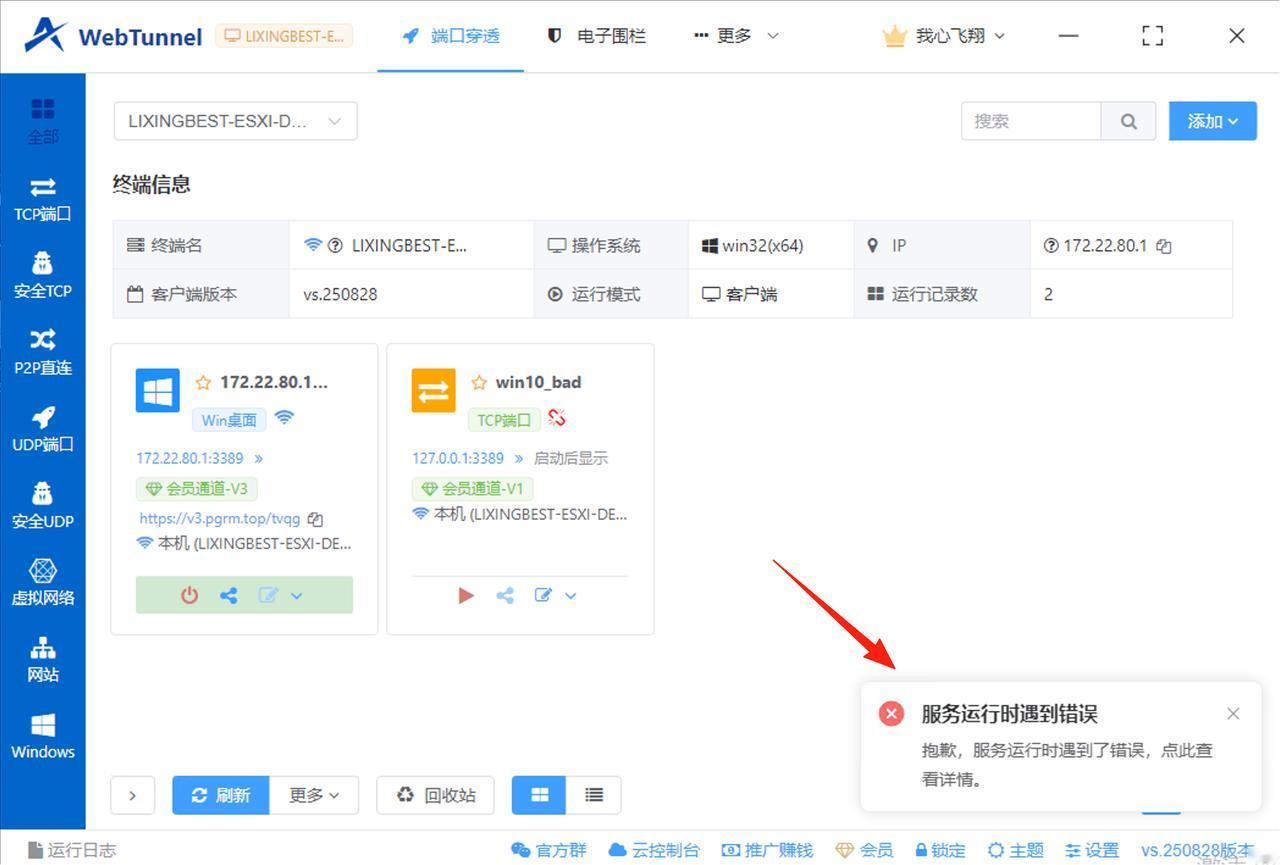Stop the 172.22.80.1 tunnel with power icon
This screenshot has height=865, width=1280.
click(x=189, y=595)
